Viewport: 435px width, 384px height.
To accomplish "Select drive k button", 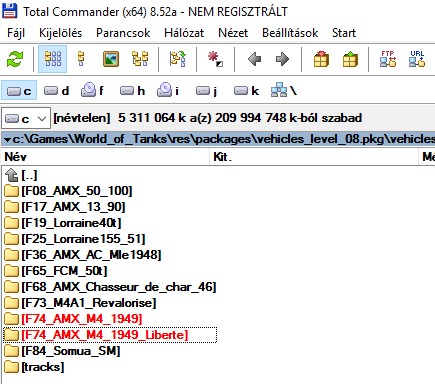I will 246,91.
